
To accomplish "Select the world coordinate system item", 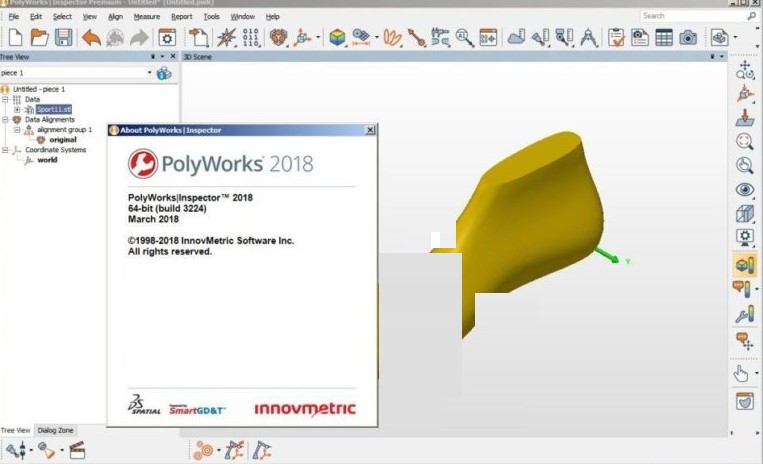I will pos(47,160).
